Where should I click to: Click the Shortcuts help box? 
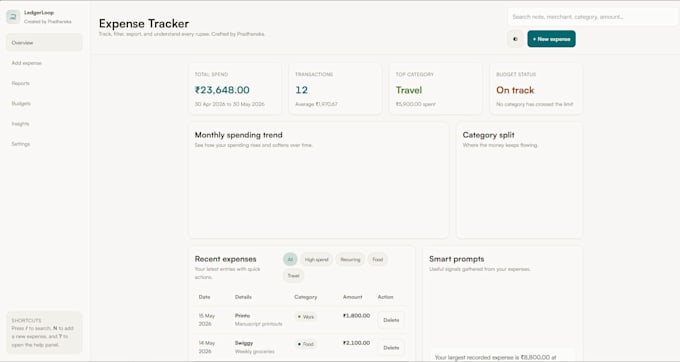pos(44,333)
